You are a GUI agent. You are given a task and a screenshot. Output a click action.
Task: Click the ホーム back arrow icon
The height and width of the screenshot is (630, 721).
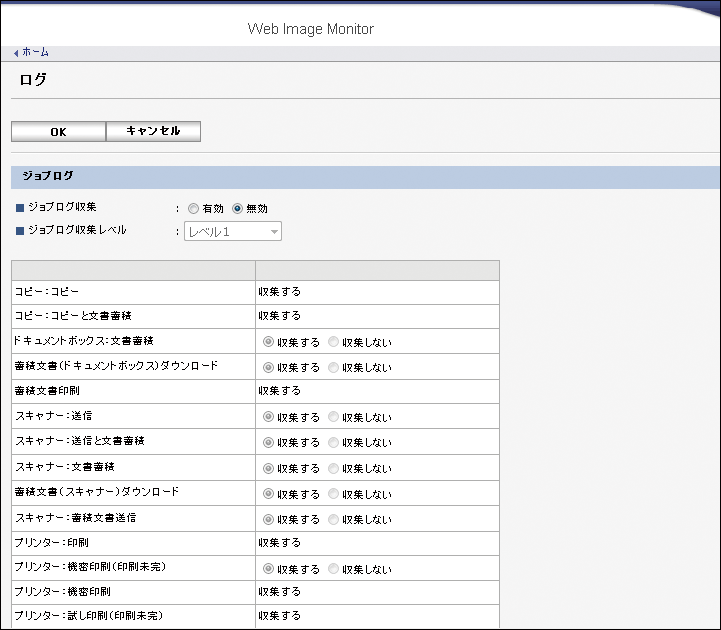(16, 53)
